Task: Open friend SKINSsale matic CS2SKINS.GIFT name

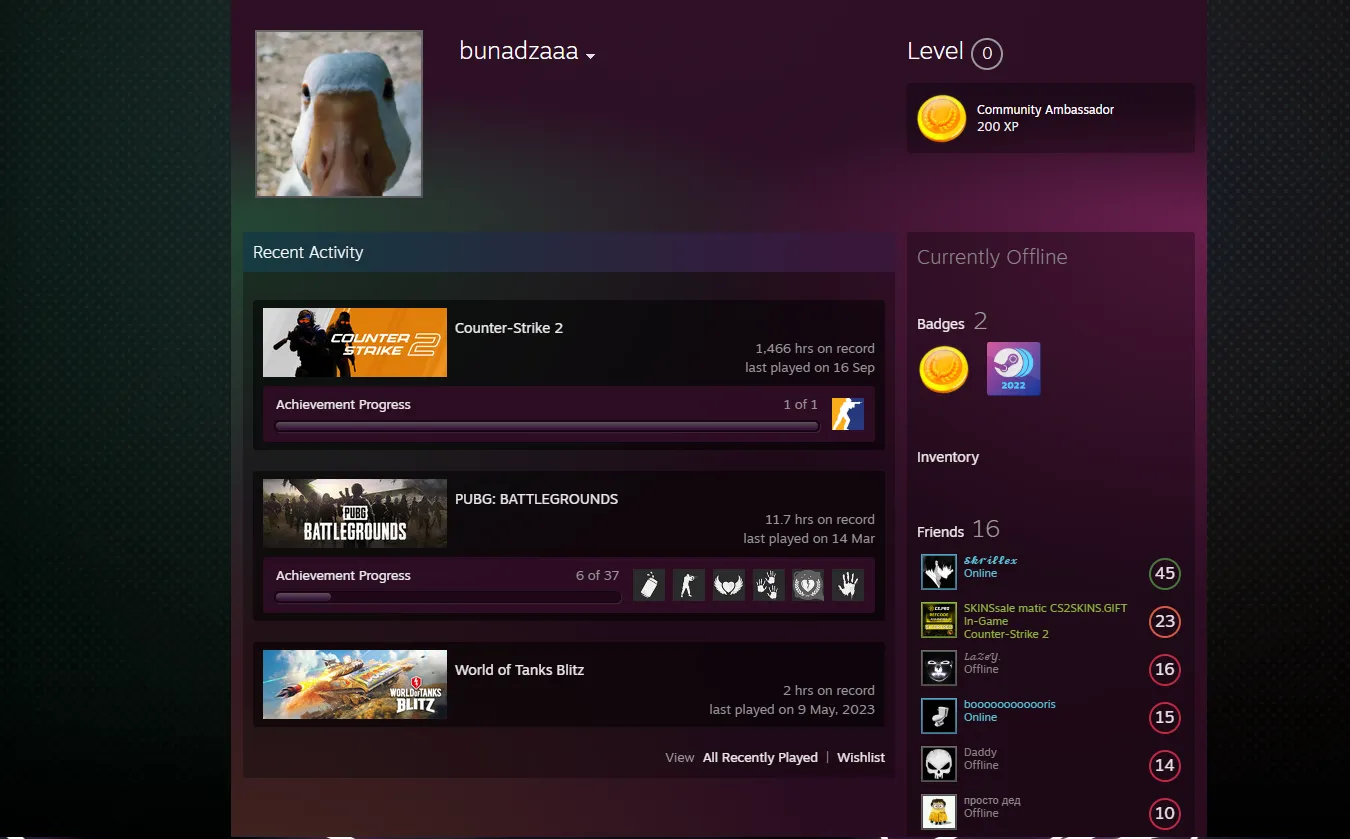Action: pos(1045,608)
